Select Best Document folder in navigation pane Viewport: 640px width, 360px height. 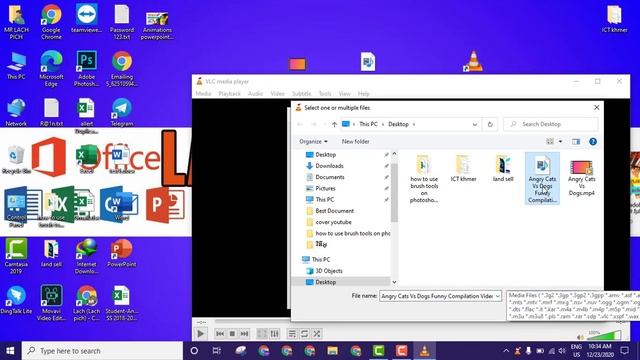pos(334,211)
